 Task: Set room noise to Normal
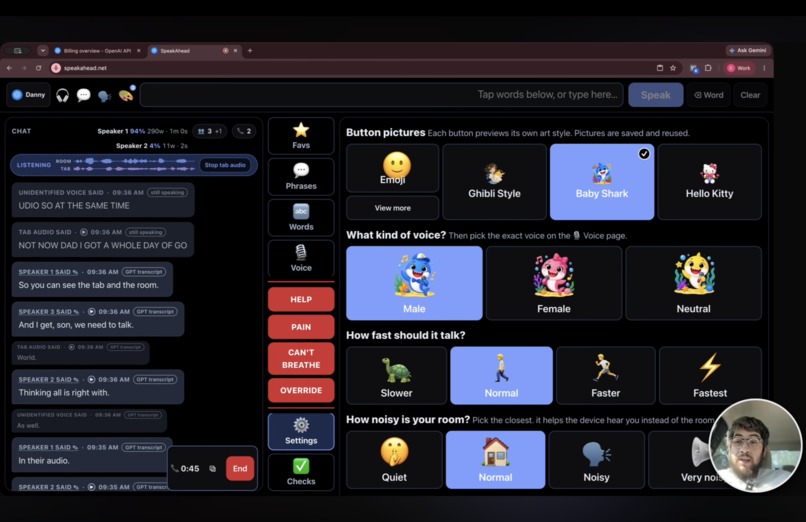click(x=495, y=460)
